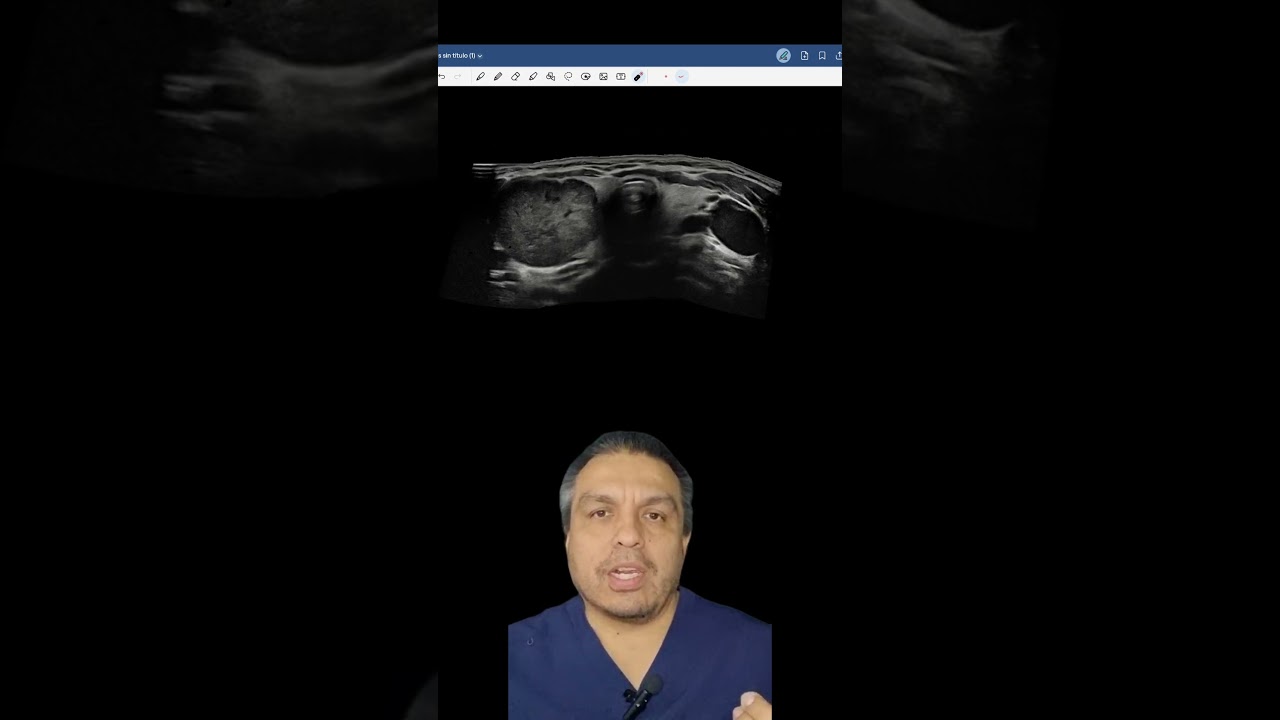Open the 'sin título (1)' document title dropdown
1280x720 pixels.
tap(461, 56)
